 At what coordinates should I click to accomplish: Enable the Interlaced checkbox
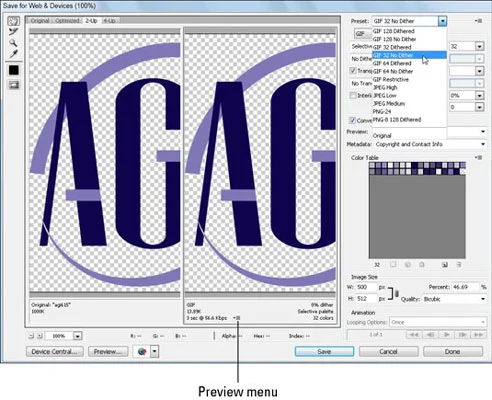point(353,96)
